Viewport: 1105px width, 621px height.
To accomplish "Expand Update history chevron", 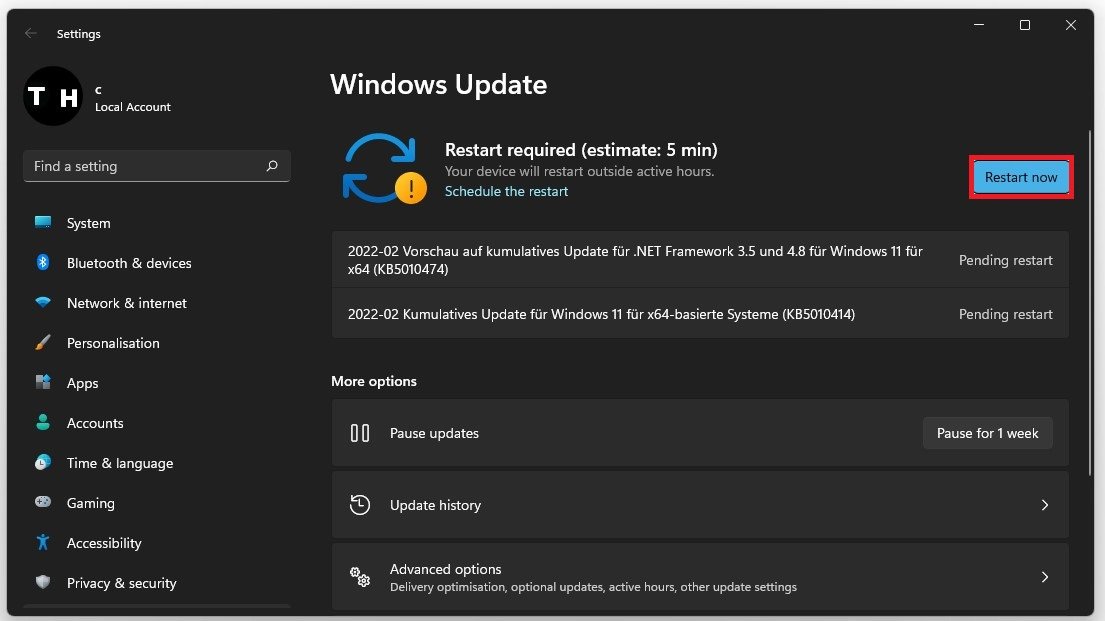I will 1044,505.
